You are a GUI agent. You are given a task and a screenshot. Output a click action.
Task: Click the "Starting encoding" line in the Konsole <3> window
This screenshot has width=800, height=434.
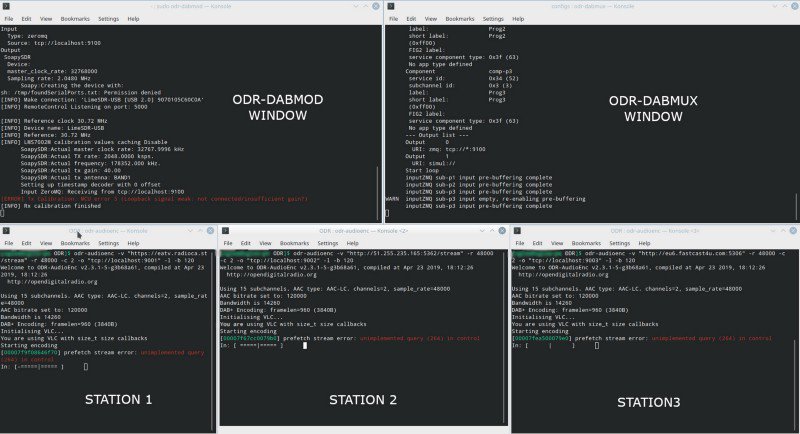click(540, 331)
